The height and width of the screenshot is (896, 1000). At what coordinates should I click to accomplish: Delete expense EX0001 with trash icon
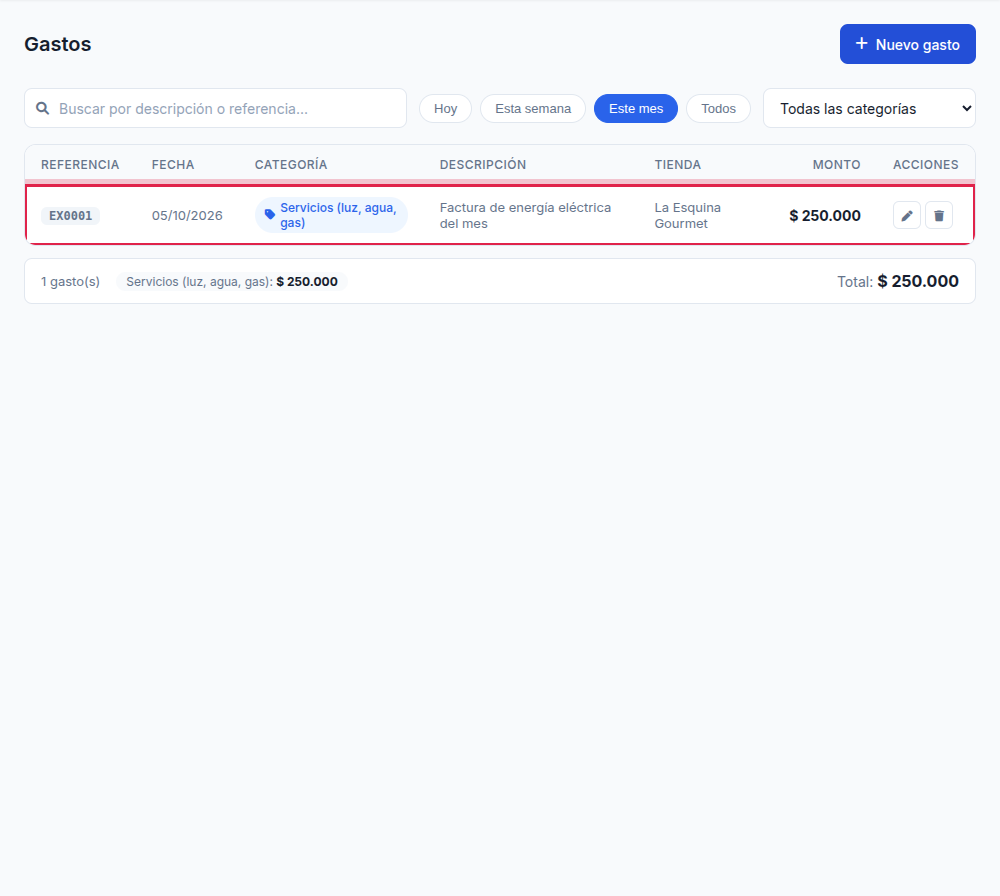(x=939, y=216)
